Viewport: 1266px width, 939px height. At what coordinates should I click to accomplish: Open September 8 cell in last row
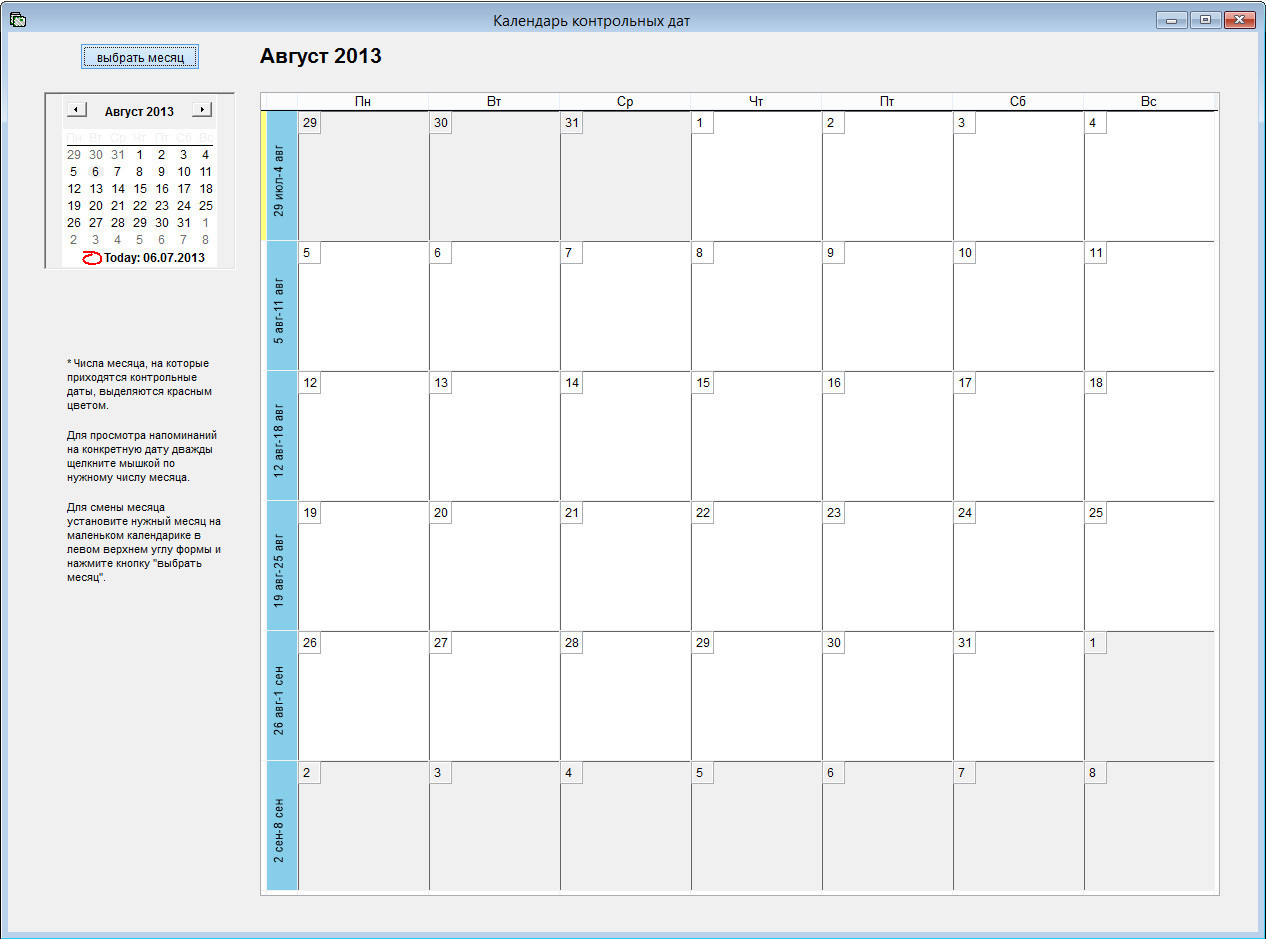pos(1149,826)
